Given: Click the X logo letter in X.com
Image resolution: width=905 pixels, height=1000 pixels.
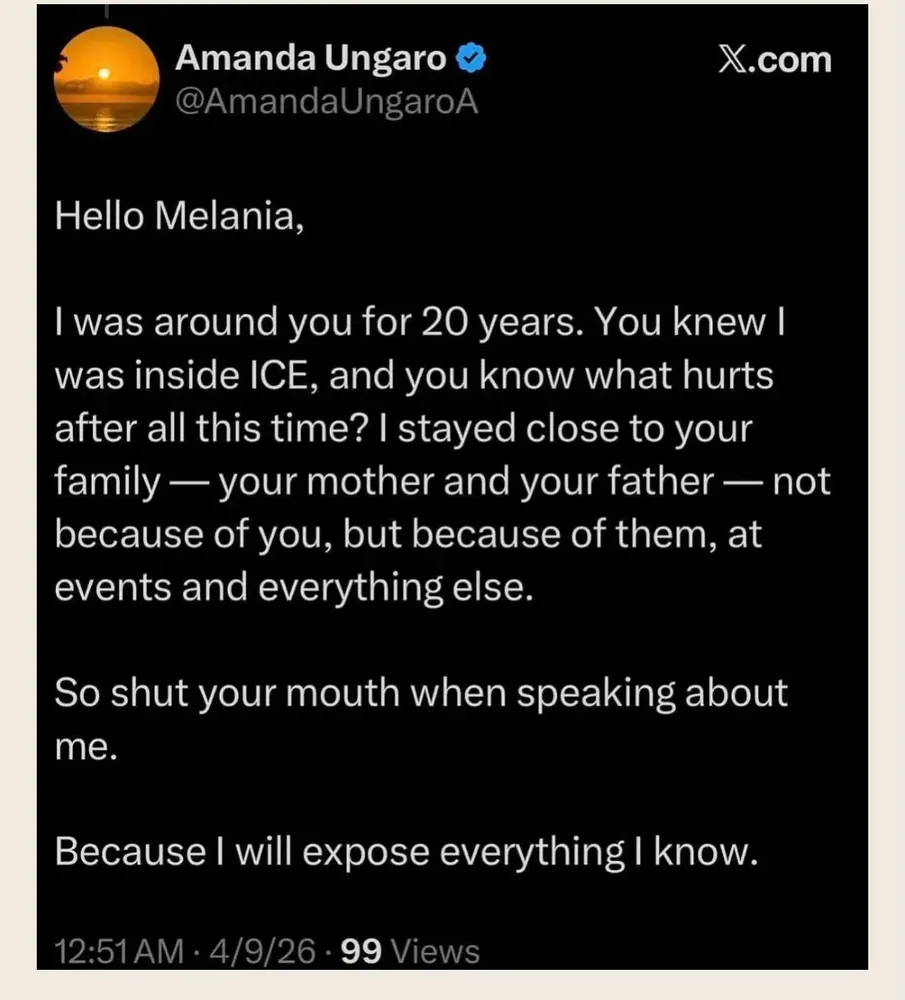Looking at the screenshot, I should tap(733, 60).
